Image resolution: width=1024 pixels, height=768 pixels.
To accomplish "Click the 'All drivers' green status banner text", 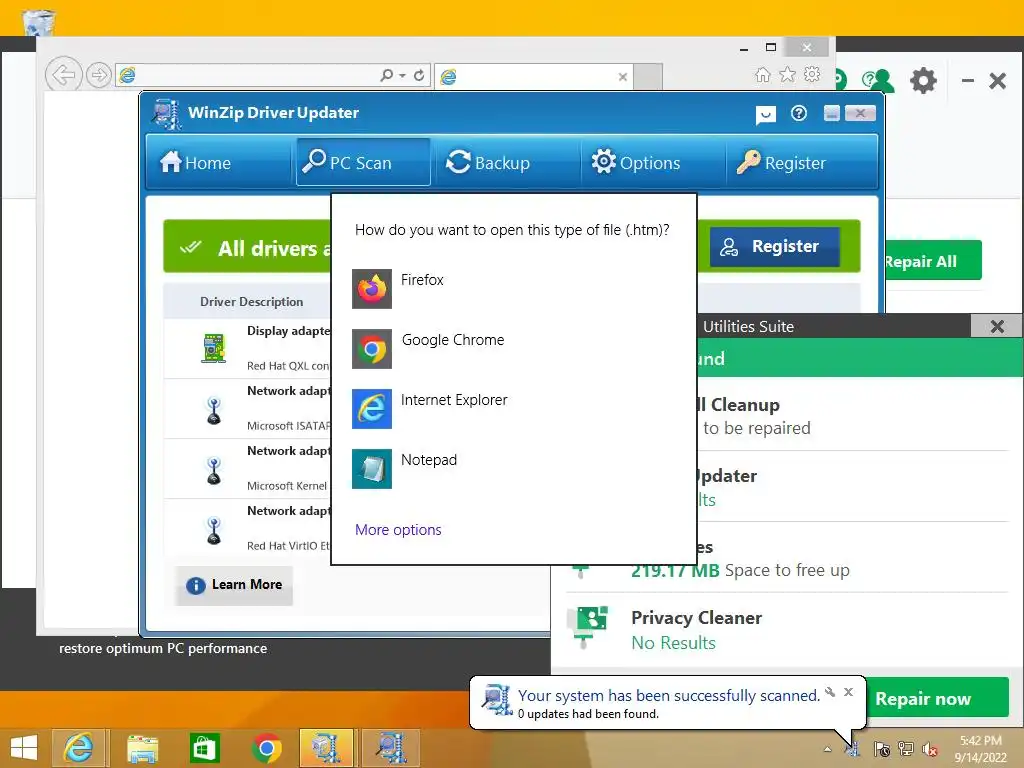I will 275,249.
